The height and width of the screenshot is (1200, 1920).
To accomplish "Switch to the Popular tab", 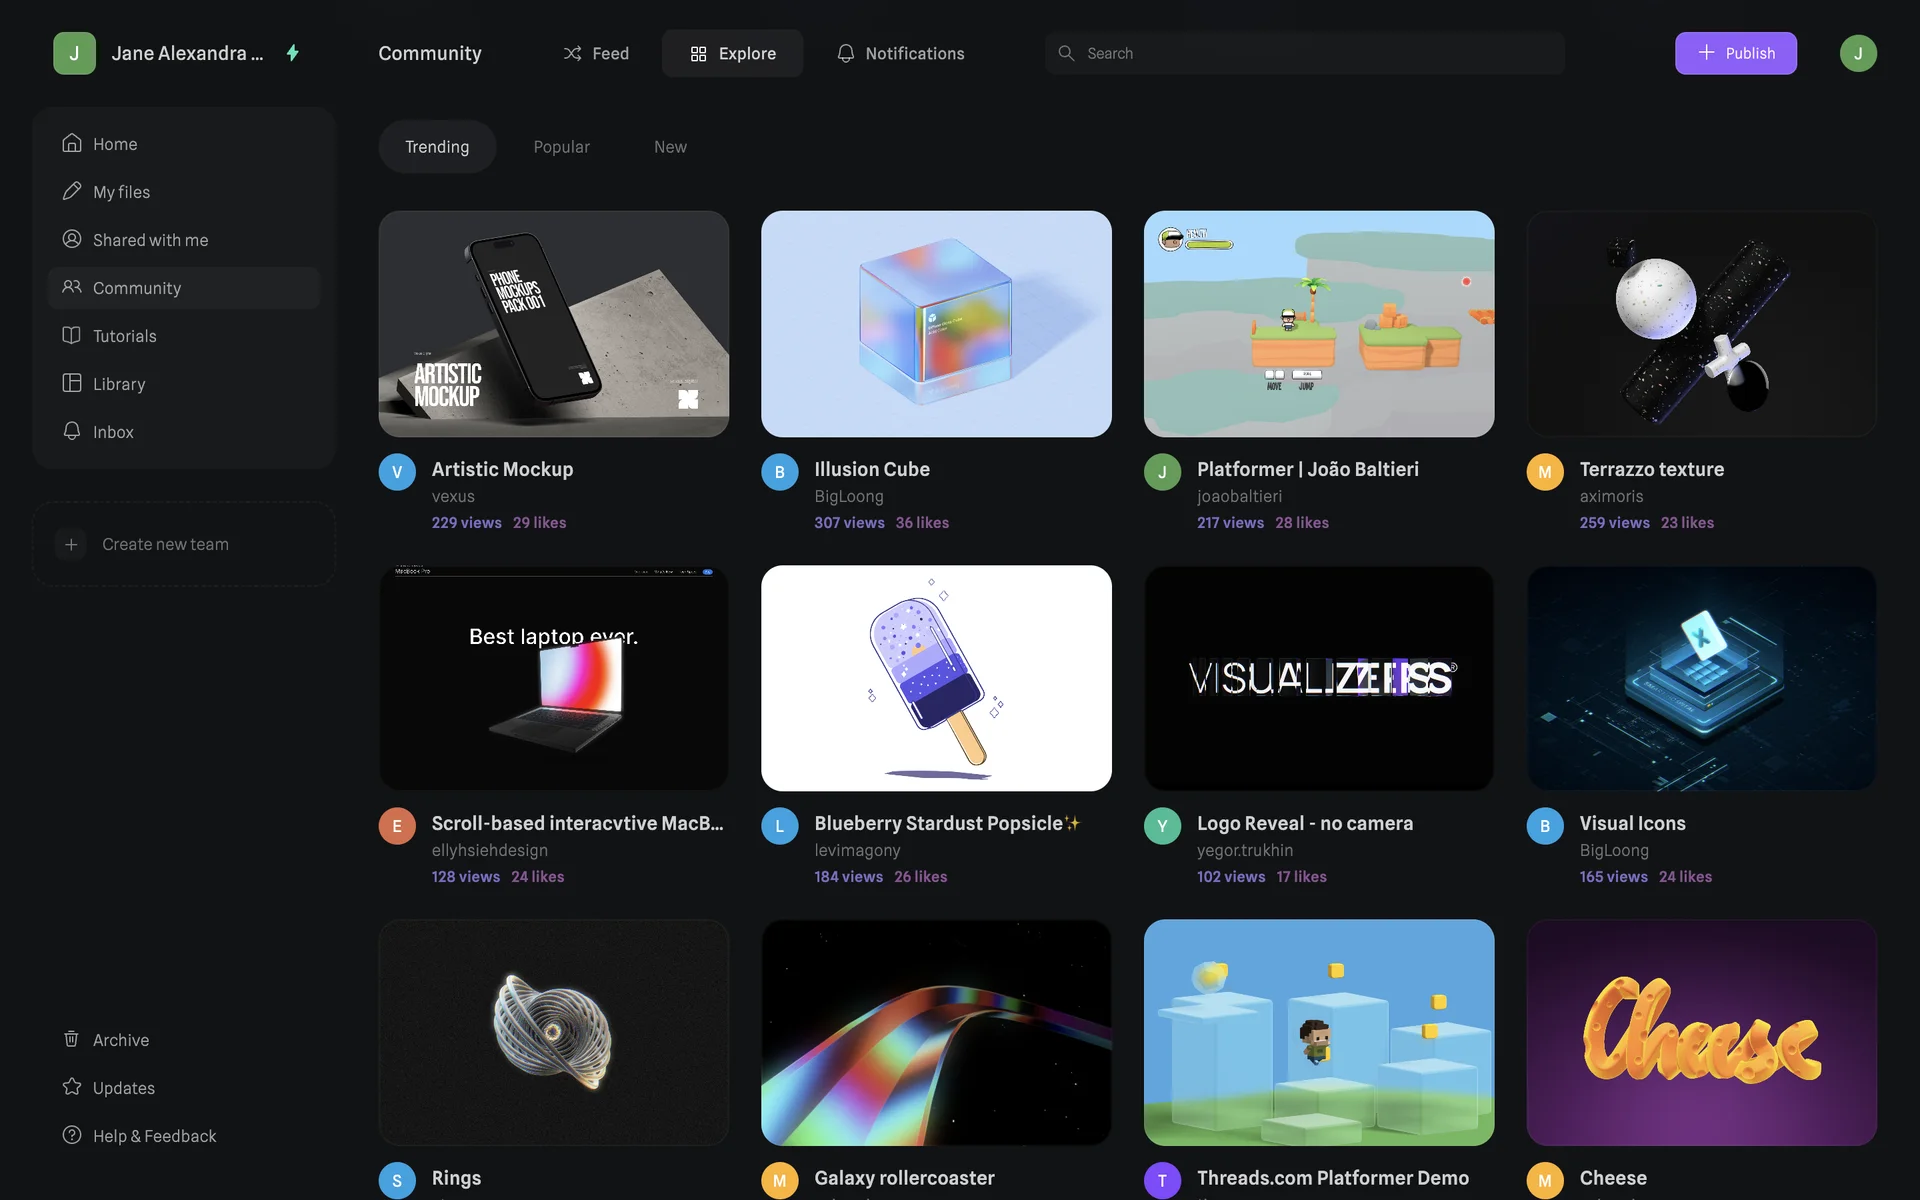I will tap(561, 147).
